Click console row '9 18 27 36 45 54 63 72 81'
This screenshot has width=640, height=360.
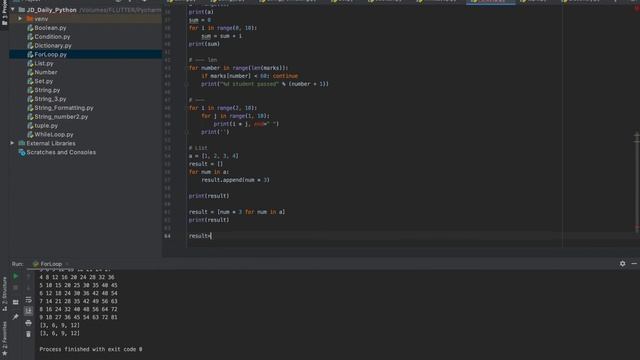[x=78, y=317]
